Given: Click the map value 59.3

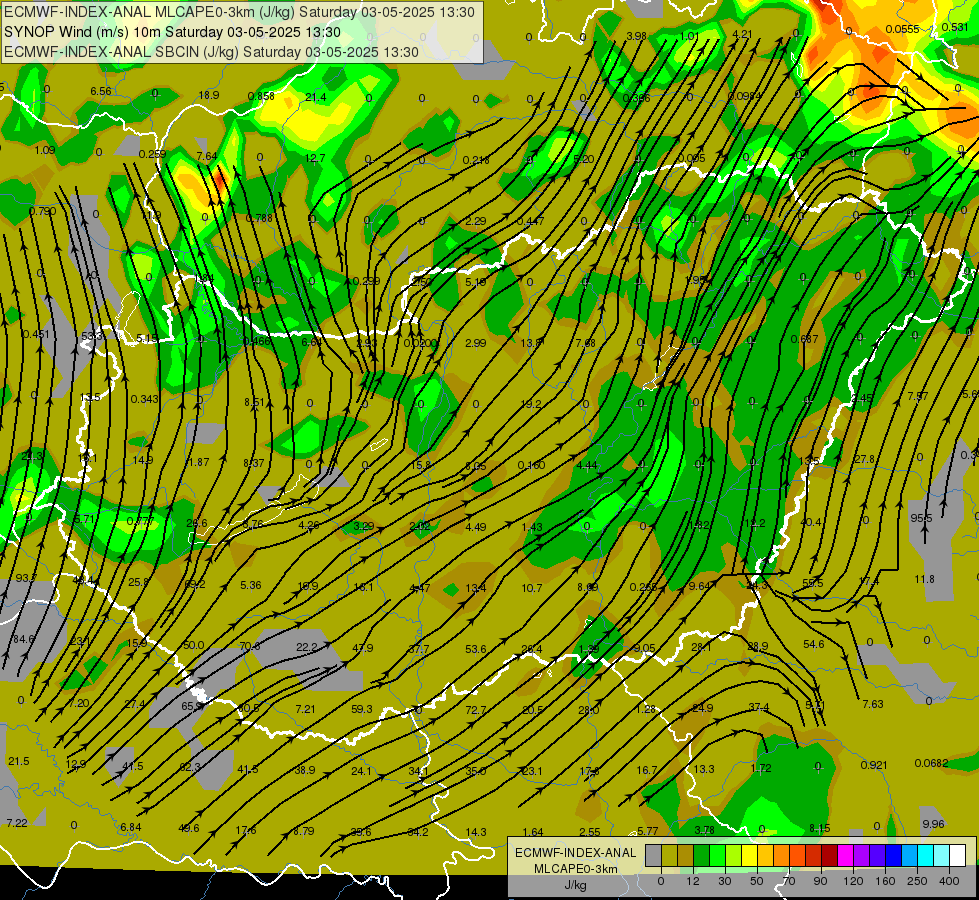Looking at the screenshot, I should 362,709.
